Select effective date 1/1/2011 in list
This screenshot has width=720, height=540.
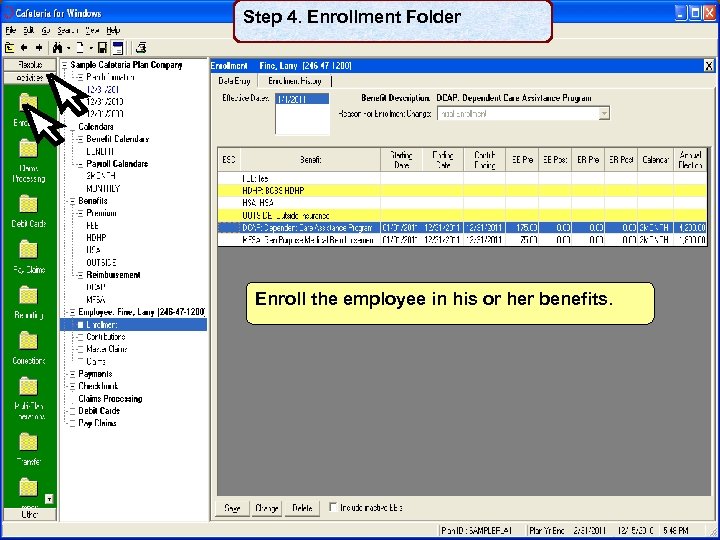(x=302, y=99)
